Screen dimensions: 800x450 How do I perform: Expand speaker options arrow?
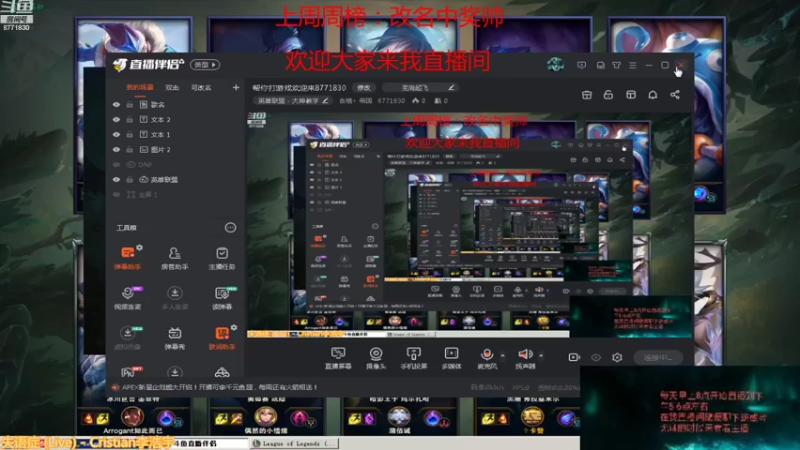(541, 355)
